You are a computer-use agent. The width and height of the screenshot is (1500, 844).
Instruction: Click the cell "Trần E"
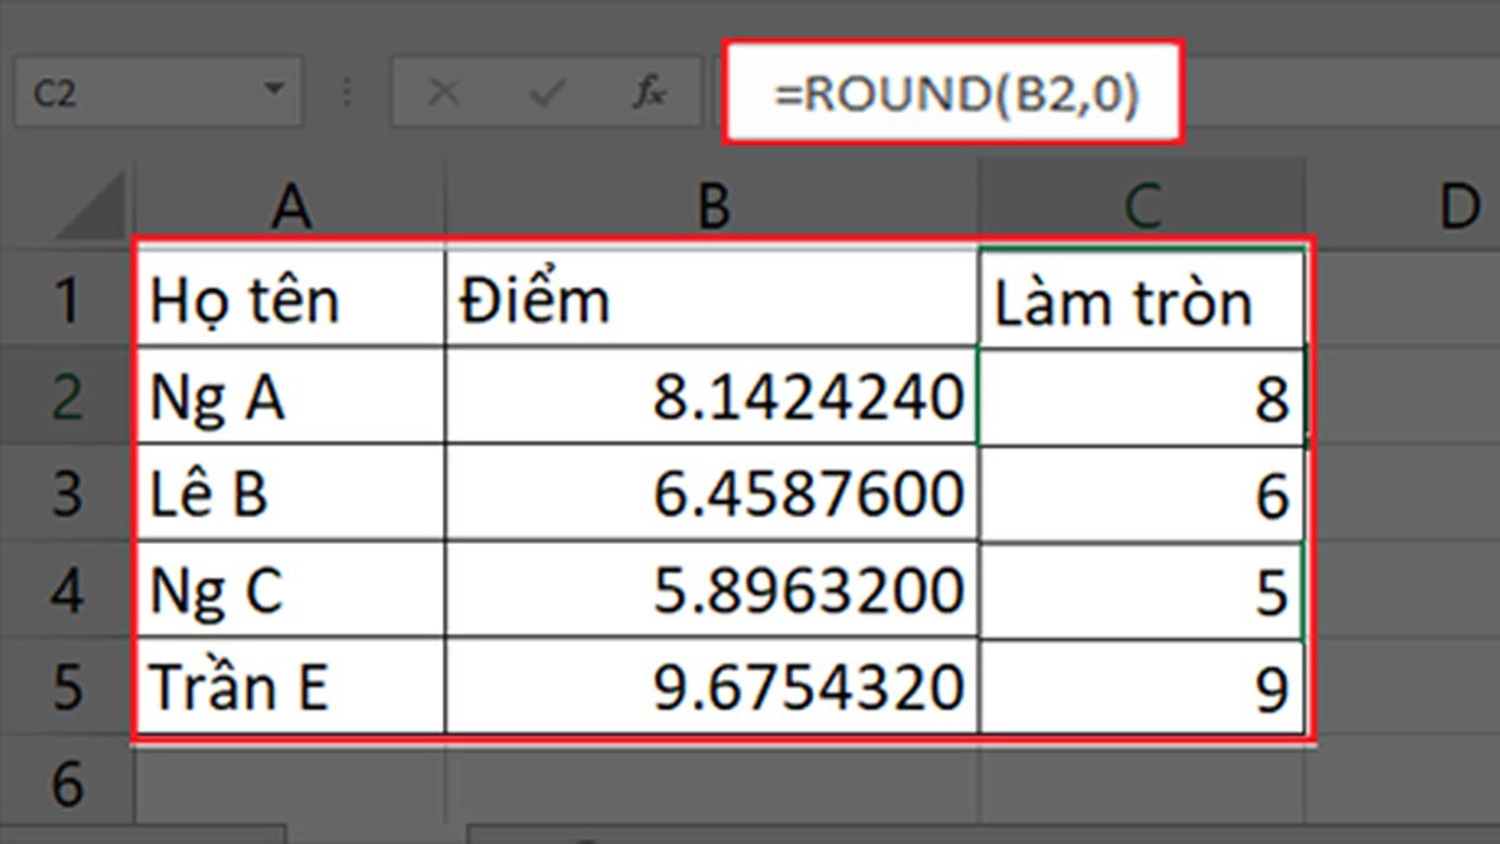[290, 687]
